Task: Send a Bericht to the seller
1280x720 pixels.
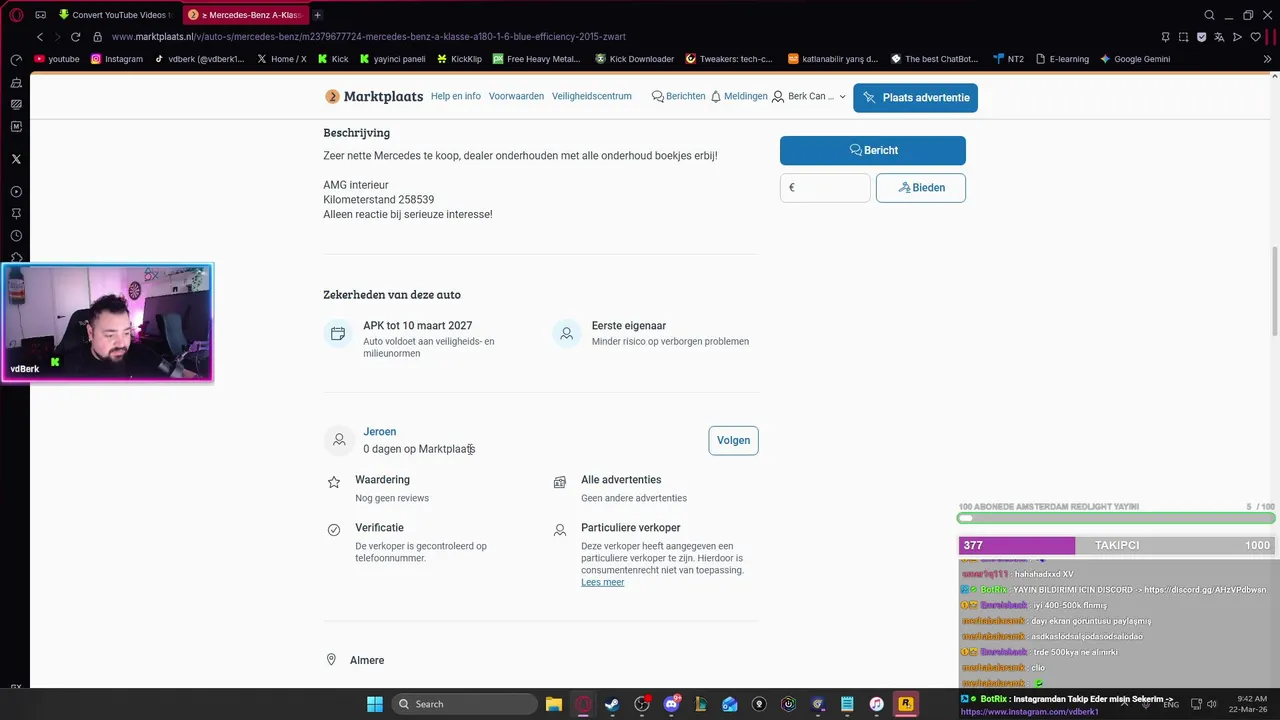Action: tap(873, 150)
